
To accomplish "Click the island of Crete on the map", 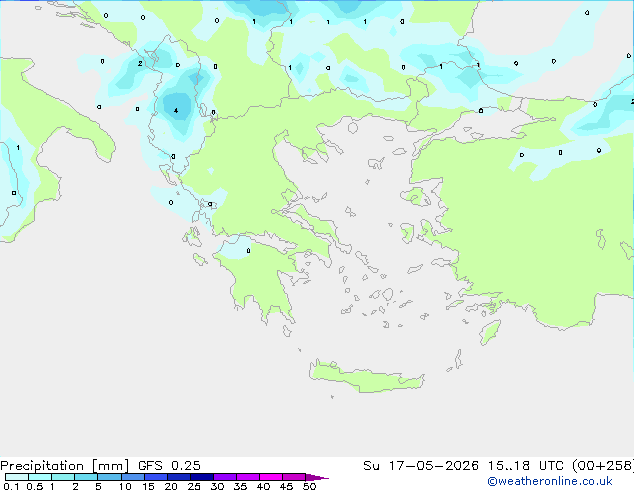I will click(366, 377).
